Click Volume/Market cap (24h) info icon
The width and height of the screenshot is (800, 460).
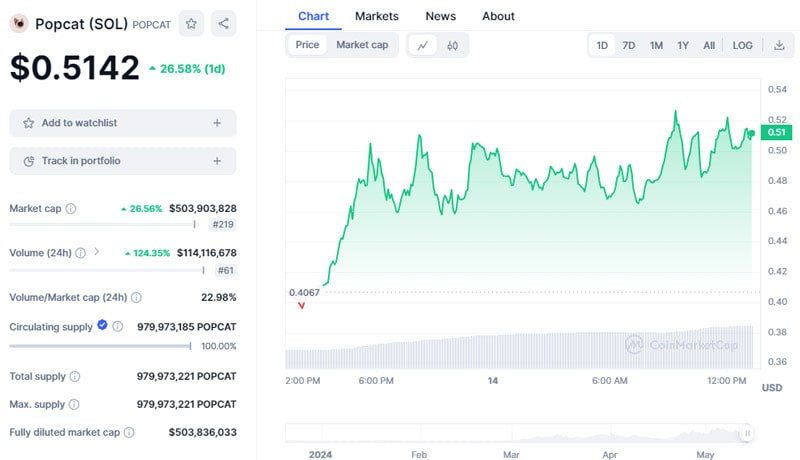(136, 297)
